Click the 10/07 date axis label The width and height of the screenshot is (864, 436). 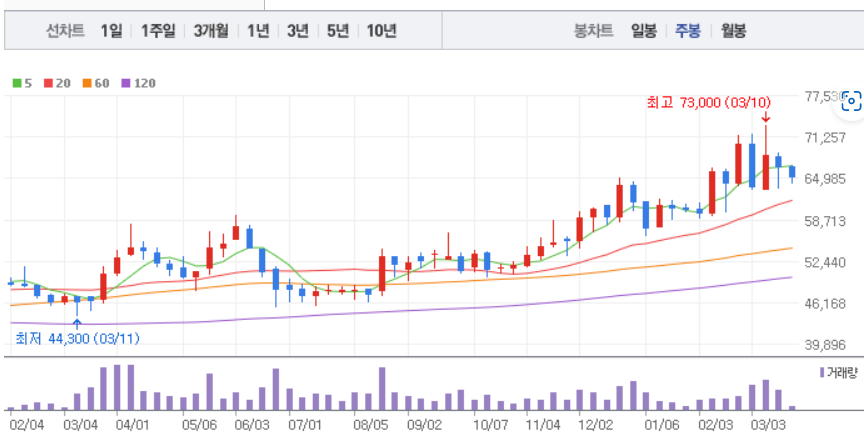490,426
